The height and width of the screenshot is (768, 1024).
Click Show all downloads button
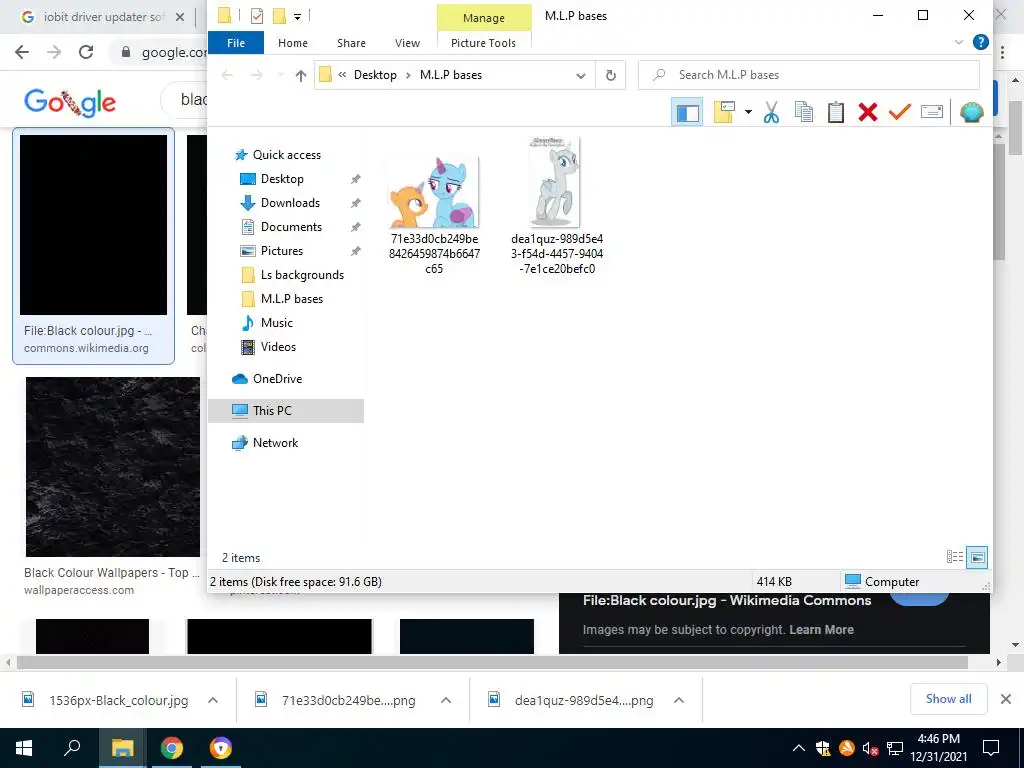click(948, 699)
